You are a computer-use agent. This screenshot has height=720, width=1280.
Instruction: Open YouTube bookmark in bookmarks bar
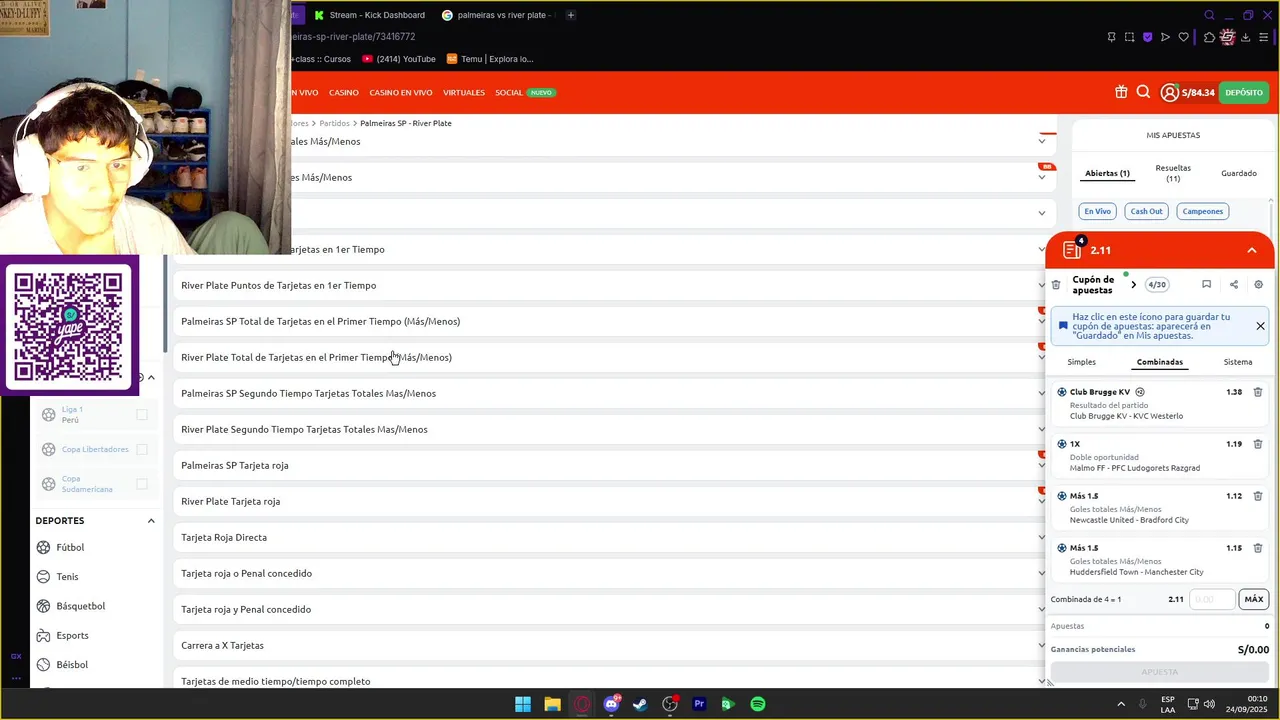coord(399,59)
